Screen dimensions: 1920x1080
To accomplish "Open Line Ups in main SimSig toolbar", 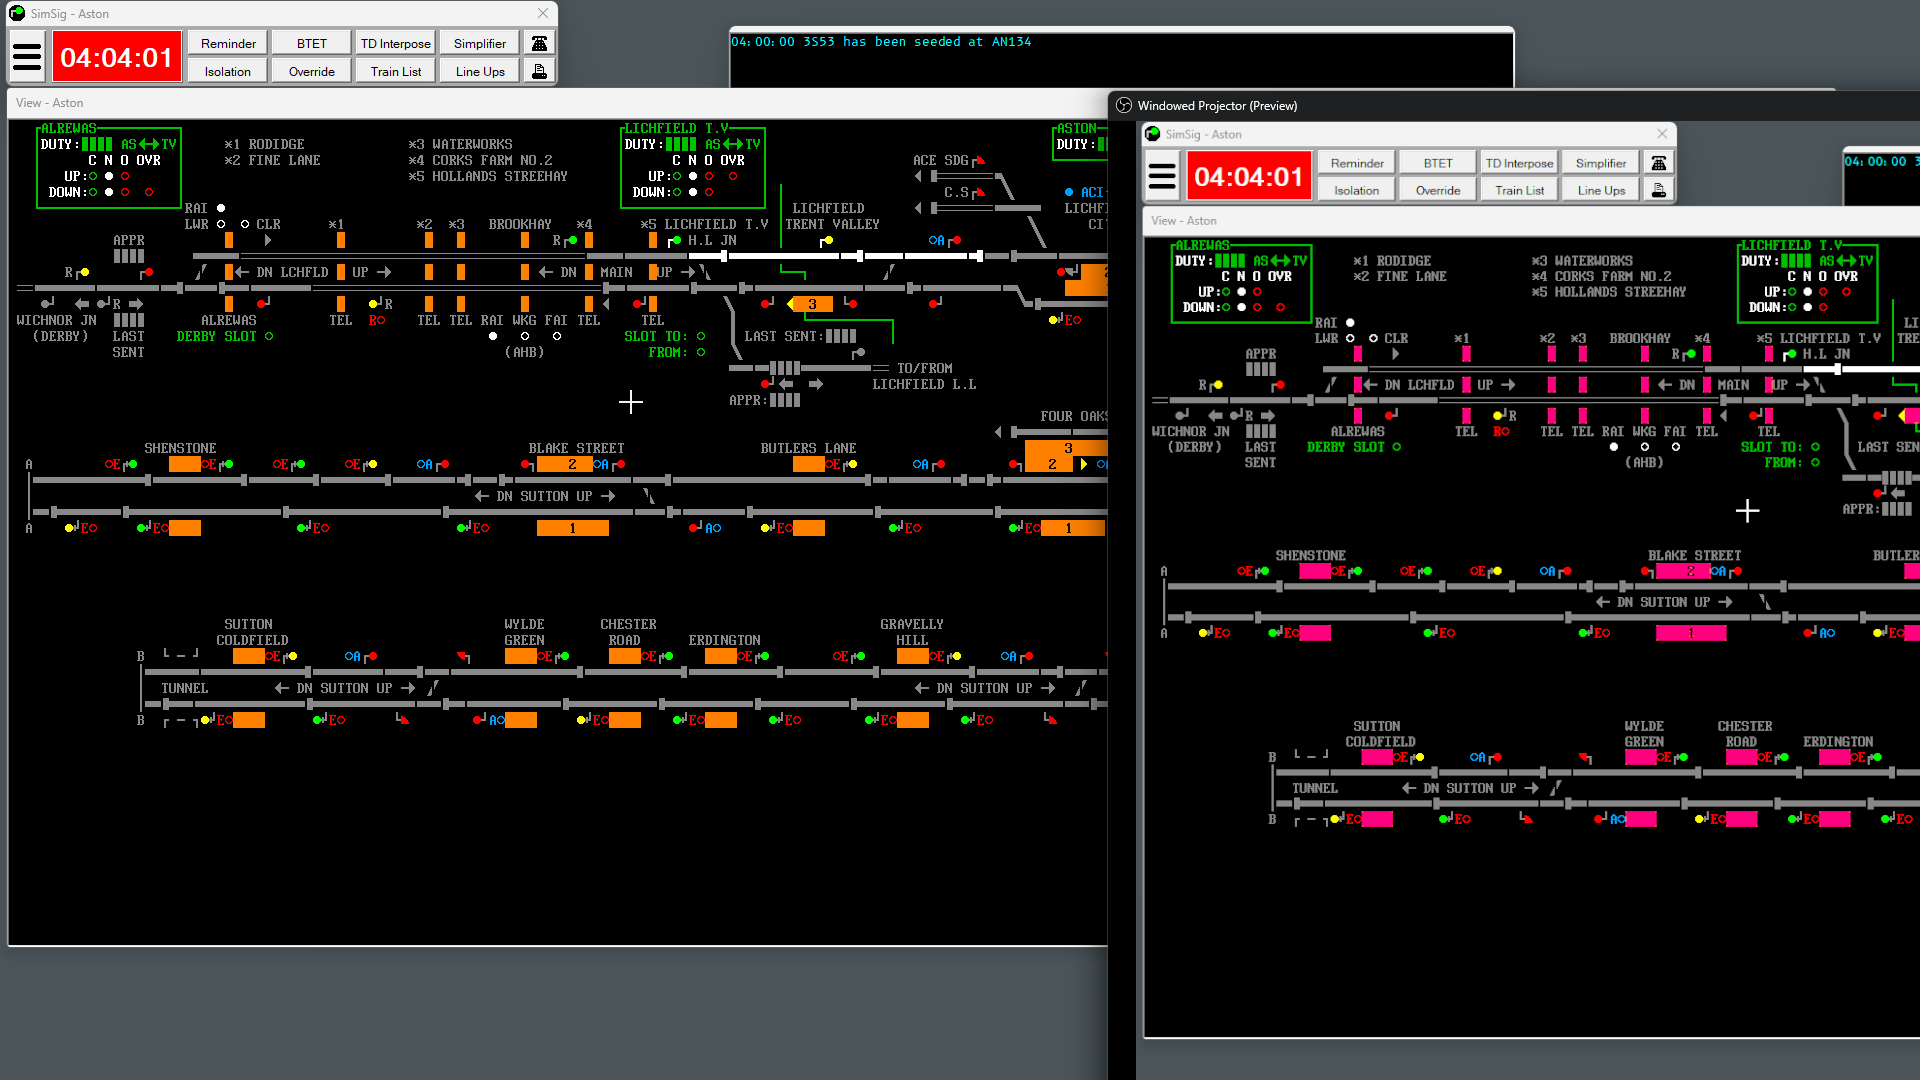I will click(x=480, y=71).
